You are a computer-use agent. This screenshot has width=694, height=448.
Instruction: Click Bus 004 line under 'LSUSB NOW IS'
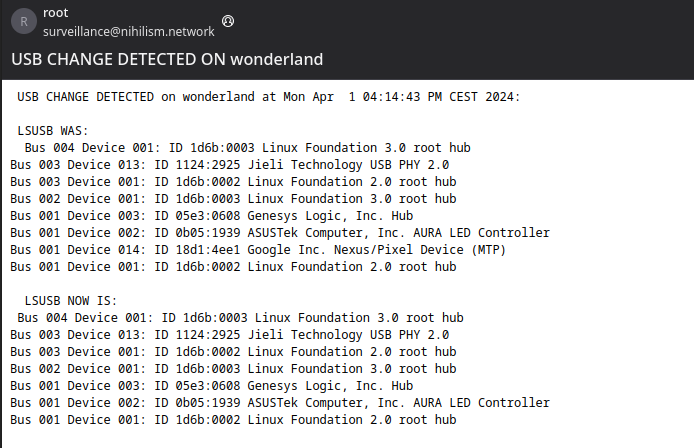240,318
